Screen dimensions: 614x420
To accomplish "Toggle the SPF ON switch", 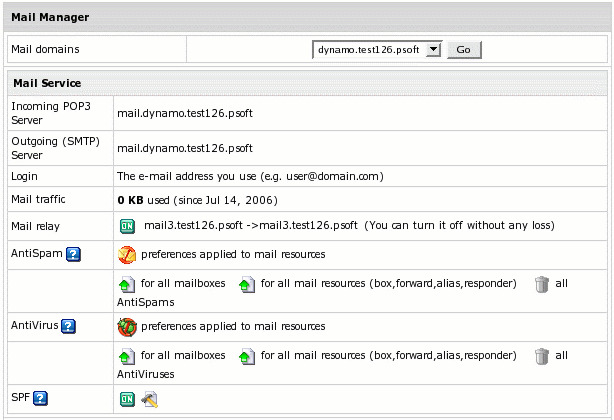I will (127, 399).
